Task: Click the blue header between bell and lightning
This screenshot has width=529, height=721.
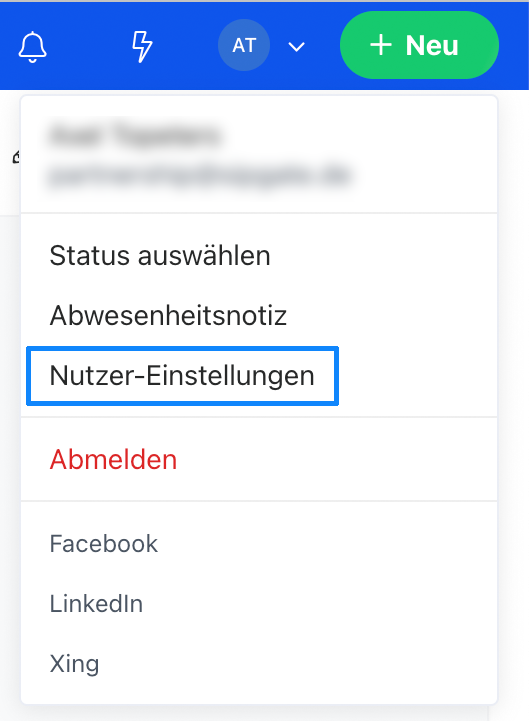Action: click(x=88, y=46)
